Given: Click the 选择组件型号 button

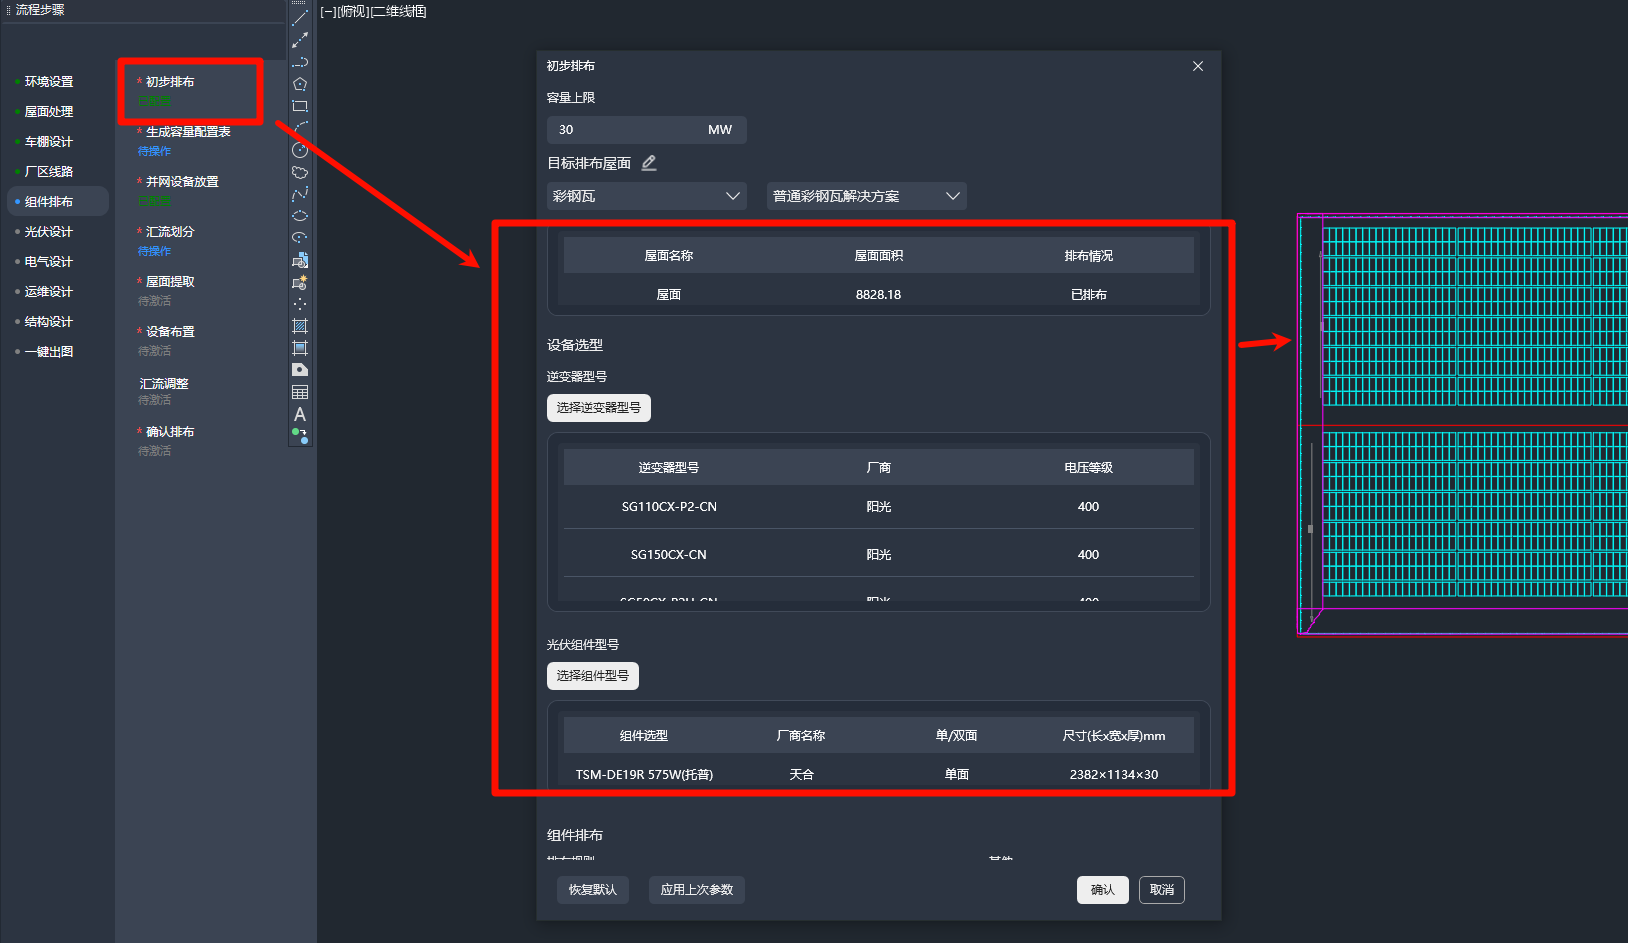Looking at the screenshot, I should click(592, 676).
